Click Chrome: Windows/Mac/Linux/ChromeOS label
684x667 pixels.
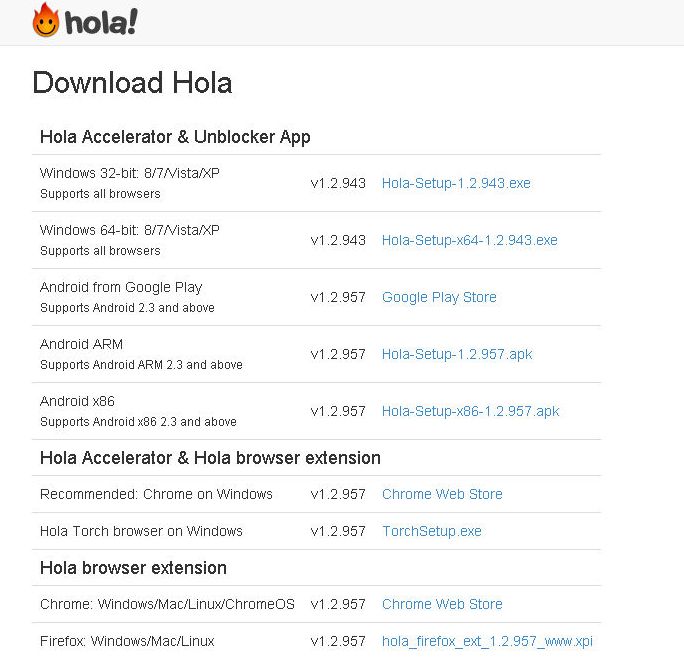tap(168, 604)
